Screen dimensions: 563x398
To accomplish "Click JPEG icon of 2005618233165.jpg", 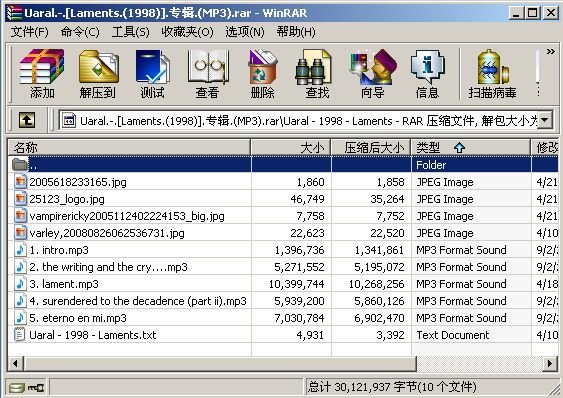I will point(20,182).
